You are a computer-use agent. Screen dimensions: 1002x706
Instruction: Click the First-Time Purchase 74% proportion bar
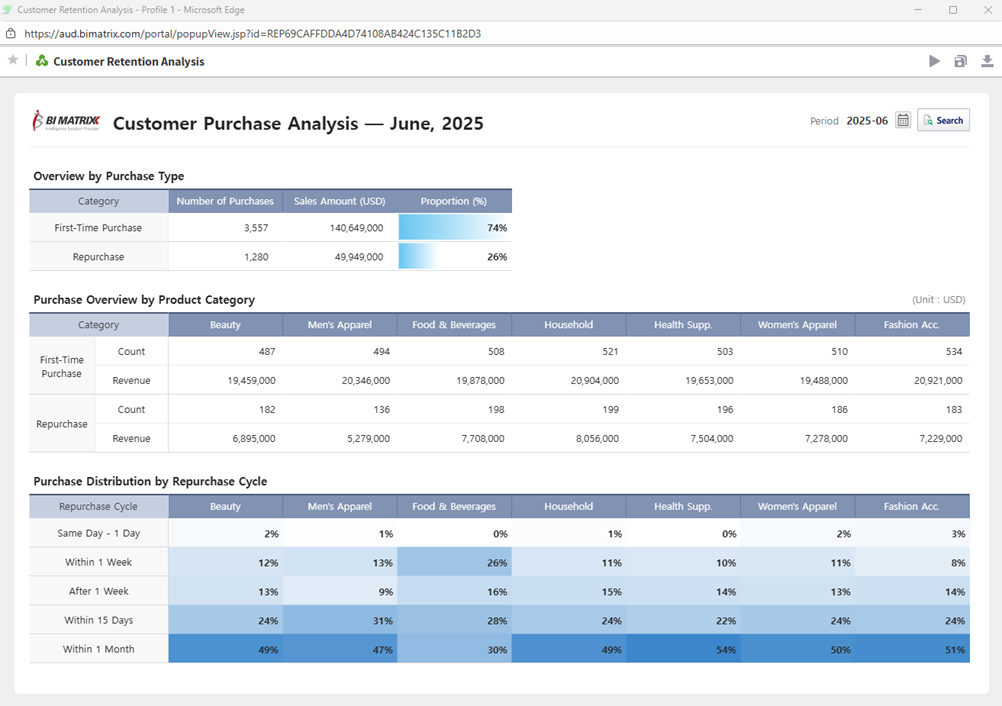(x=454, y=228)
